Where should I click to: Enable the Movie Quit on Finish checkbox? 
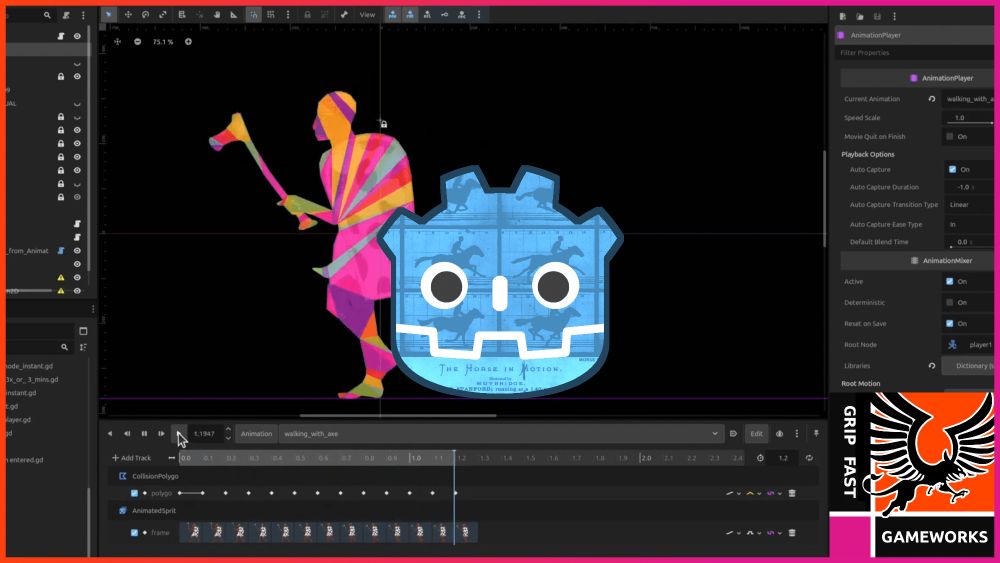(x=950, y=136)
